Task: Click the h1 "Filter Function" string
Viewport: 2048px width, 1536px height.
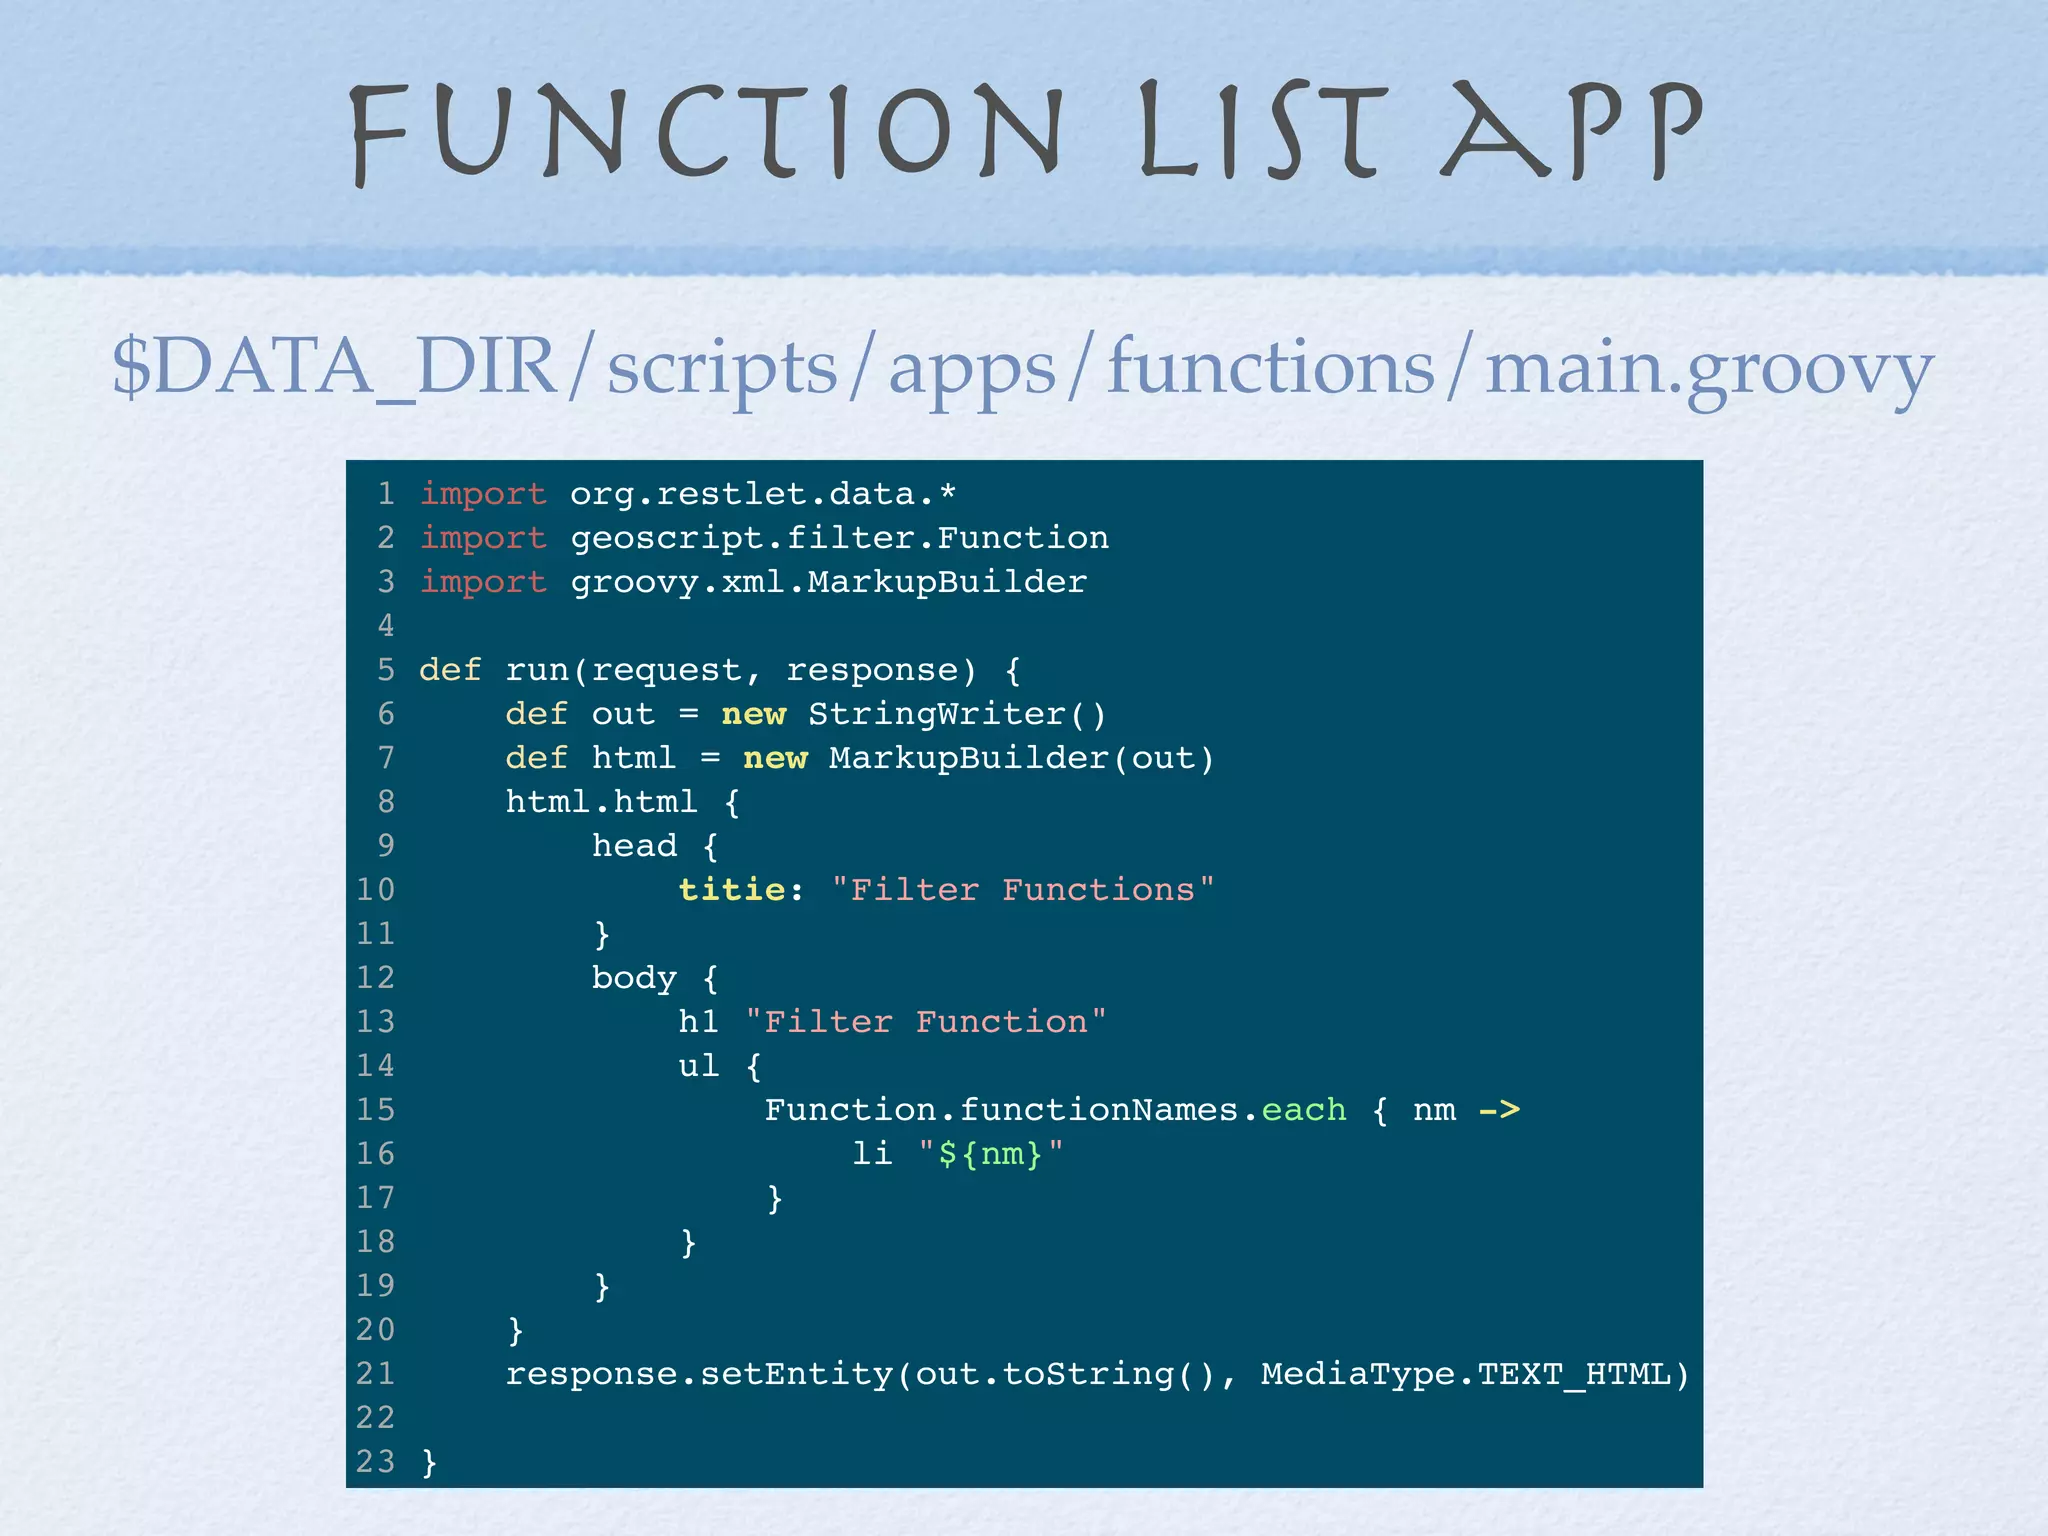Action: (x=926, y=1022)
